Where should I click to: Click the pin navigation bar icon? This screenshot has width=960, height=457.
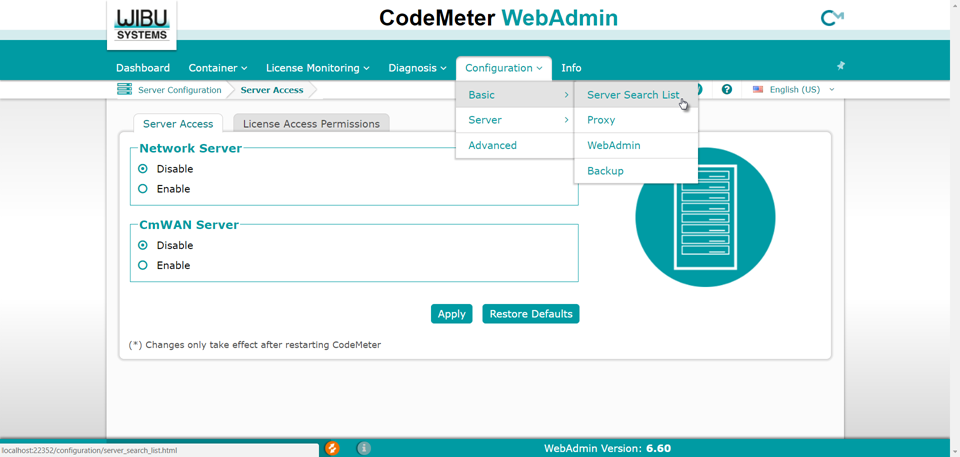[840, 66]
